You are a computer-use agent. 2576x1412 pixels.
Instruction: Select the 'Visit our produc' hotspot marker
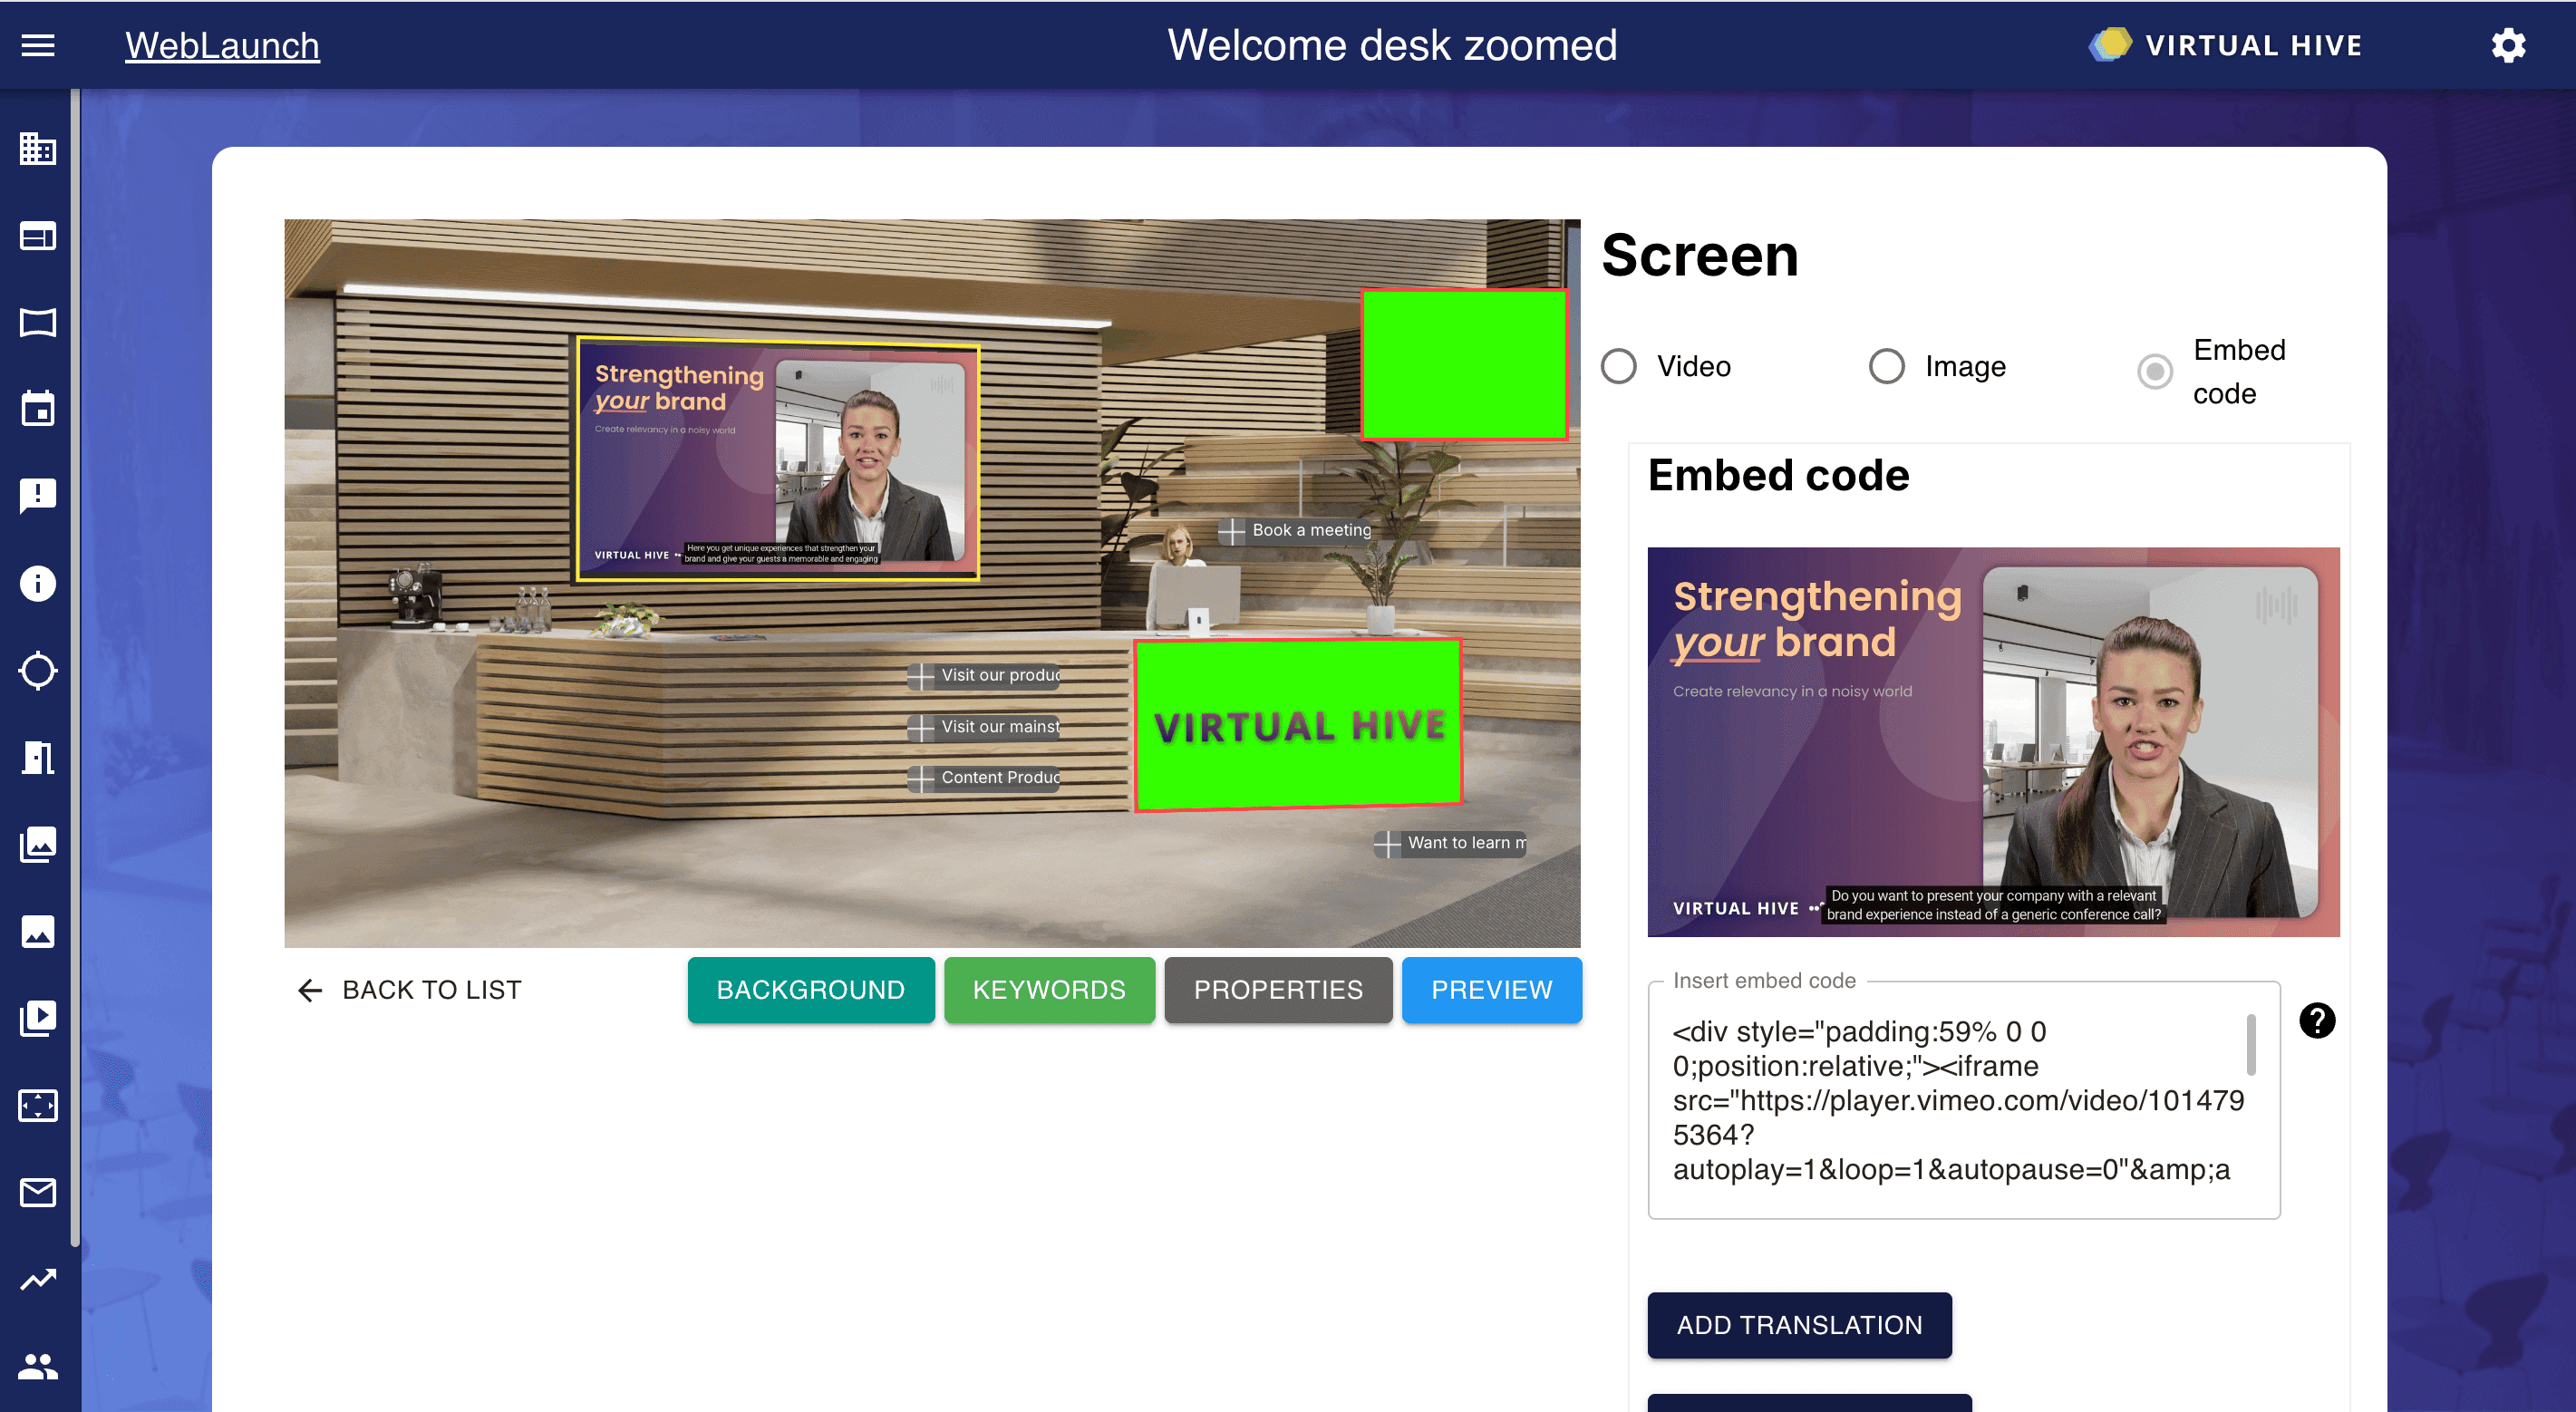point(984,676)
